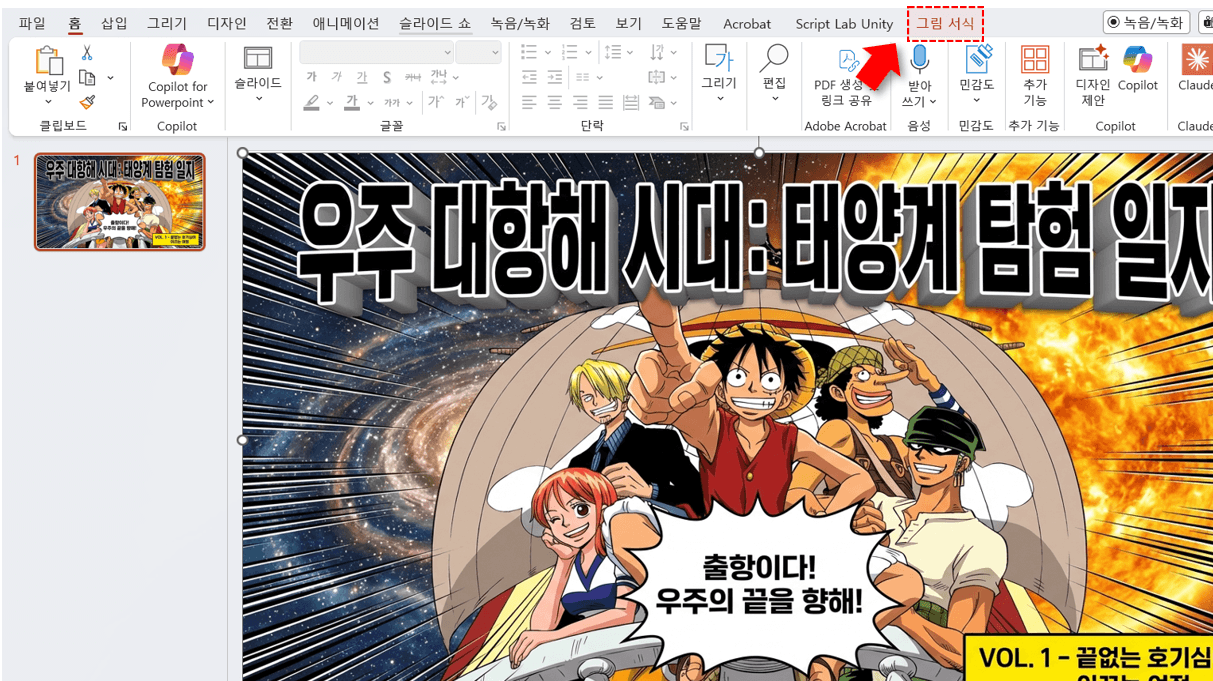Toggle bold formatting on selected text
Image resolution: width=1213 pixels, height=681 pixels.
pos(314,77)
